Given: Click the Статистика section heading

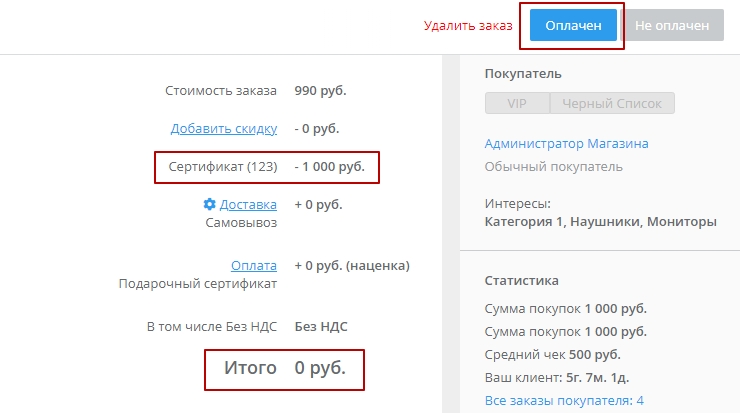Looking at the screenshot, I should tap(521, 280).
